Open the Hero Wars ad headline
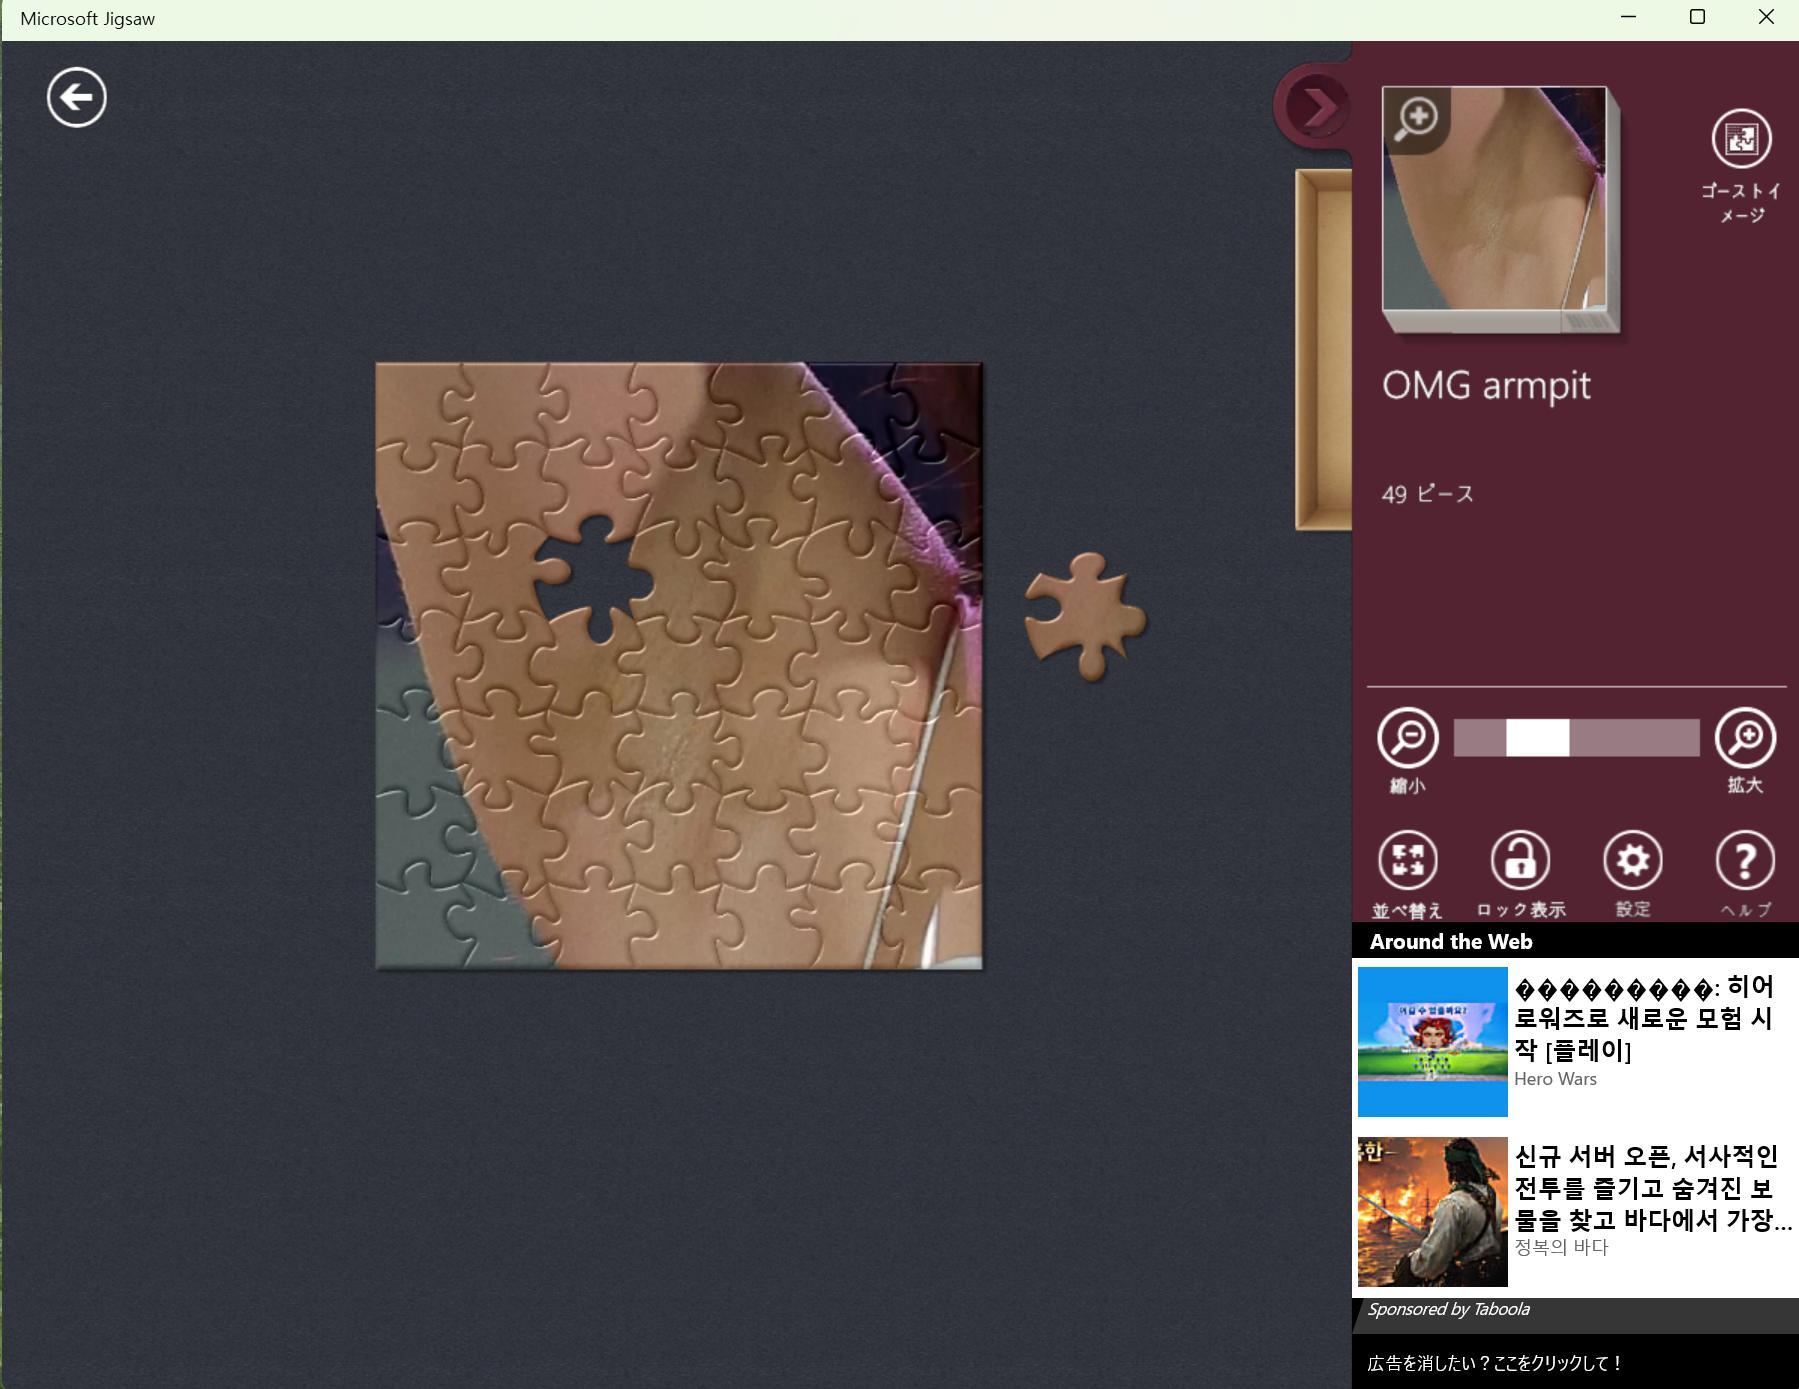 [x=1645, y=1018]
